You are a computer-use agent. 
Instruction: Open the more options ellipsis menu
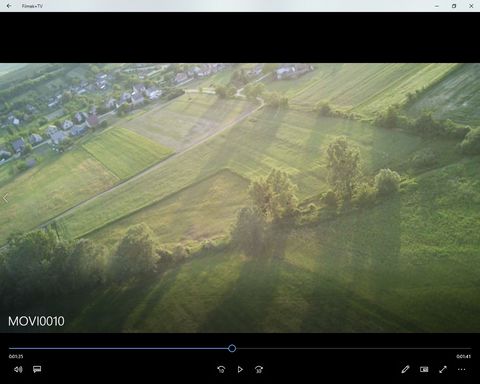[462, 369]
